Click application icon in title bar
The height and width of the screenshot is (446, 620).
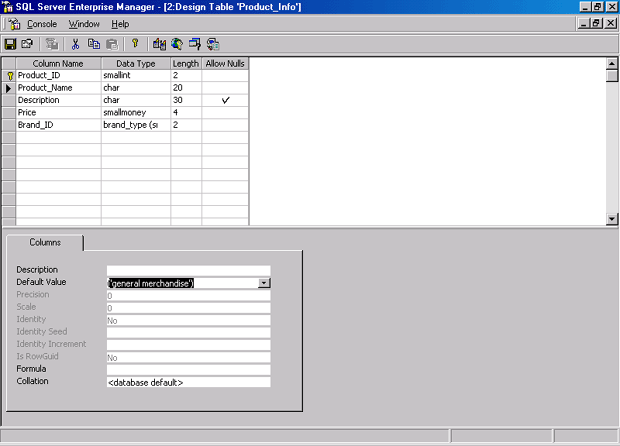coord(7,7)
